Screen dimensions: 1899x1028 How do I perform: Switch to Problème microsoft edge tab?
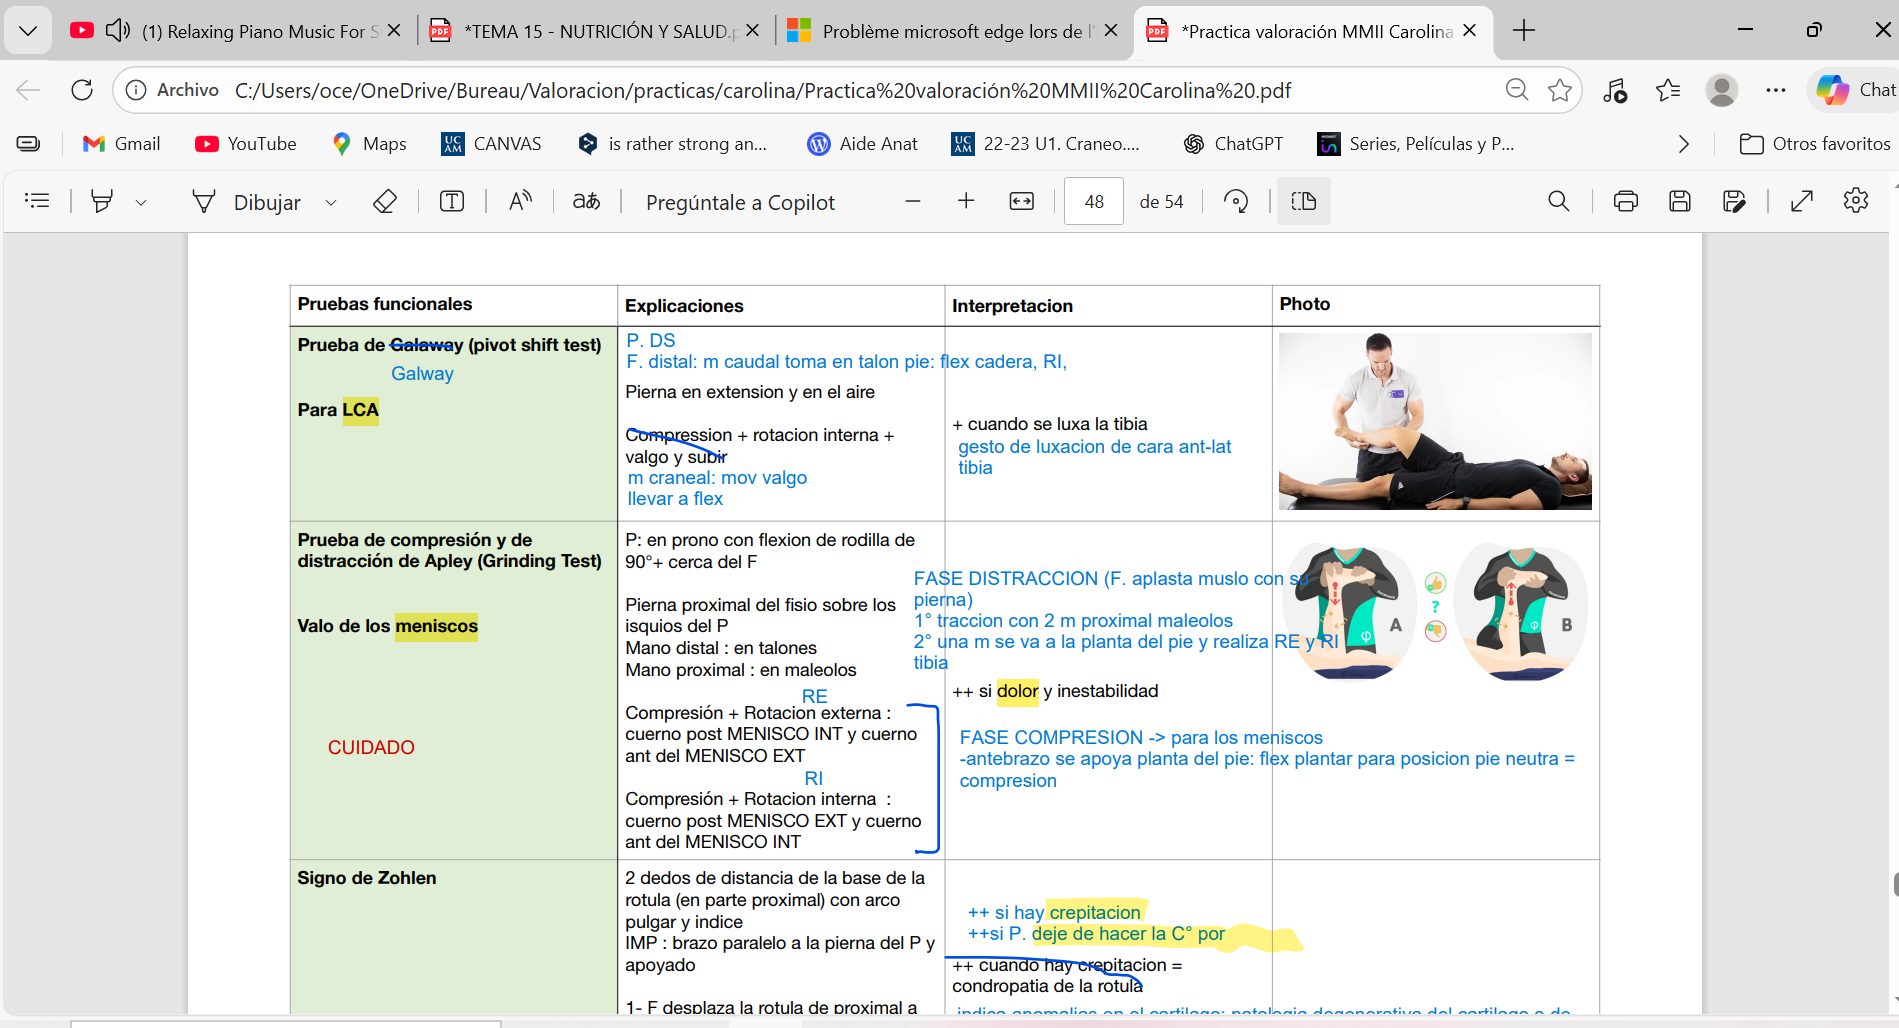pos(953,31)
